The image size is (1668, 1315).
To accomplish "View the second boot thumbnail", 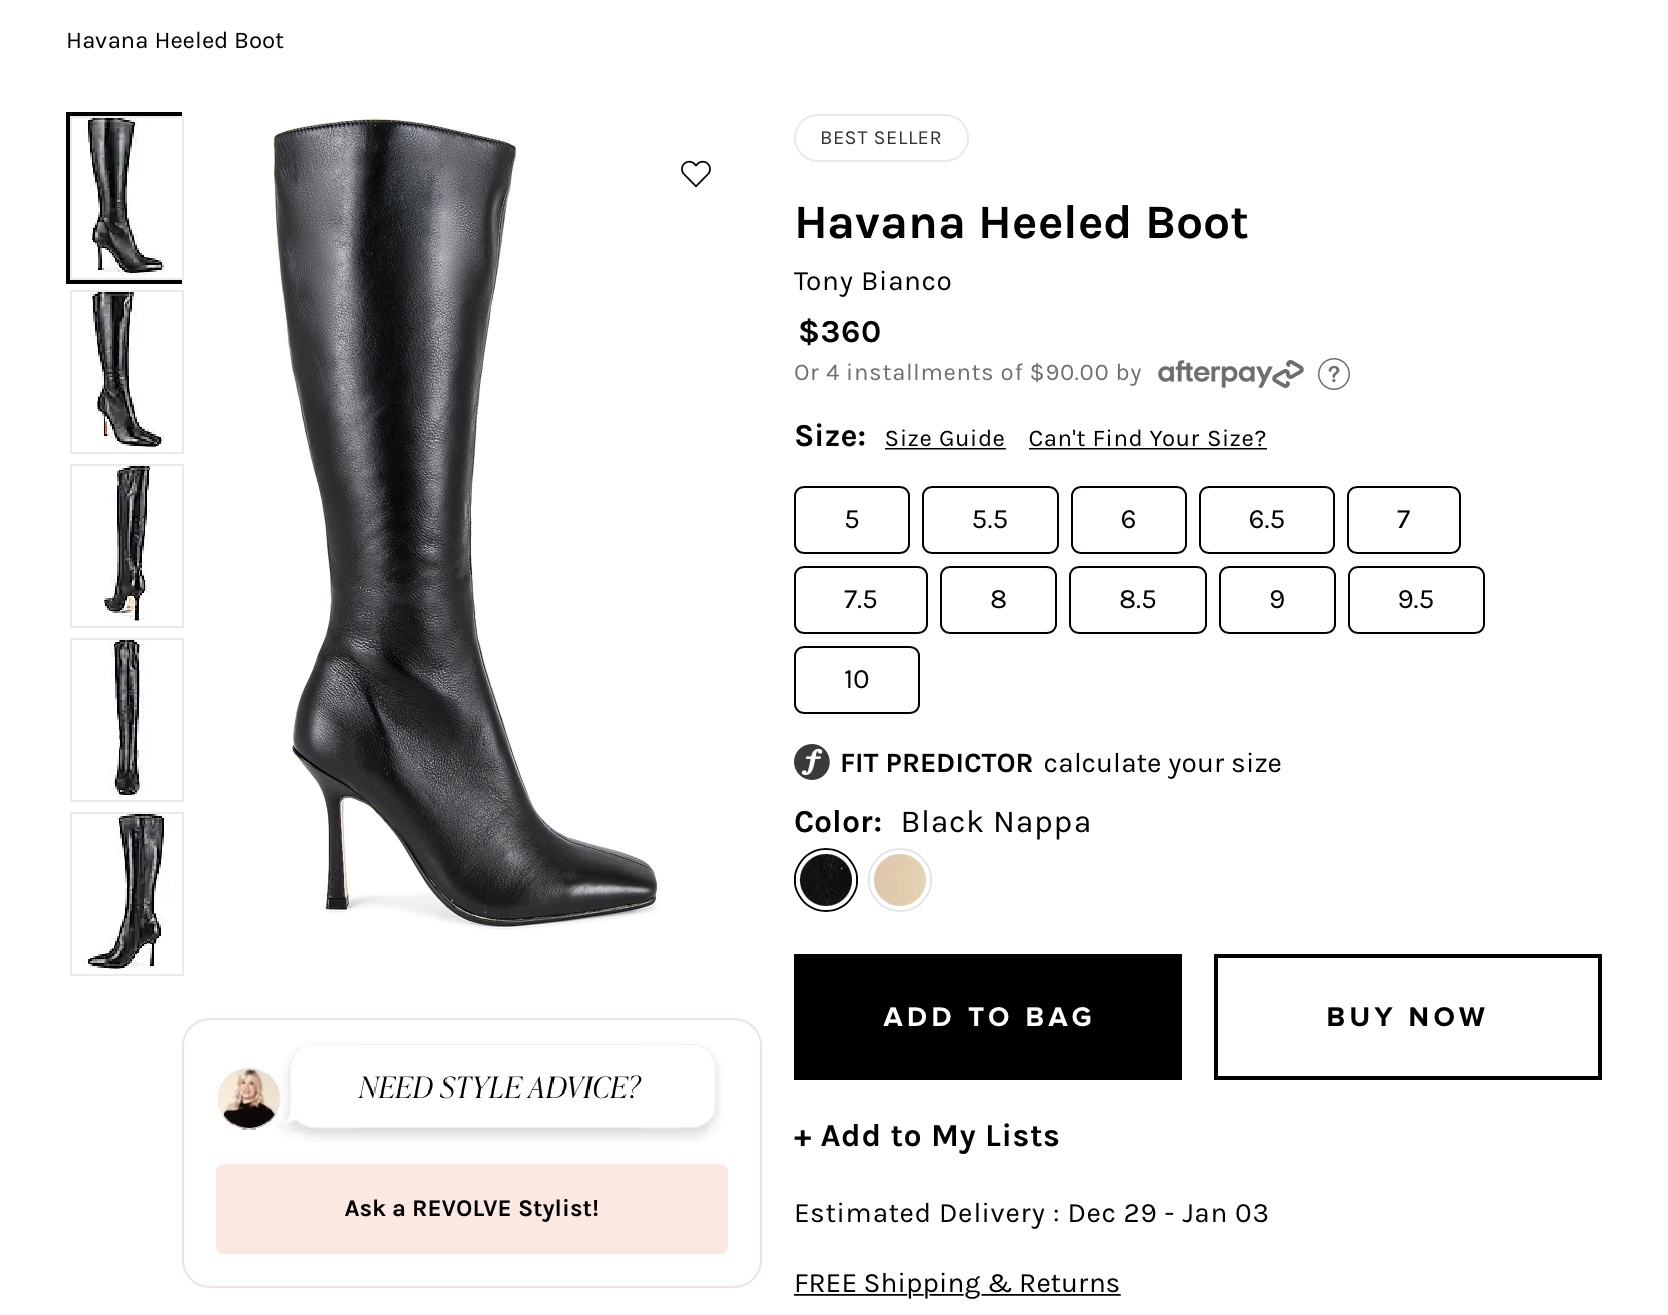I will pyautogui.click(x=127, y=372).
